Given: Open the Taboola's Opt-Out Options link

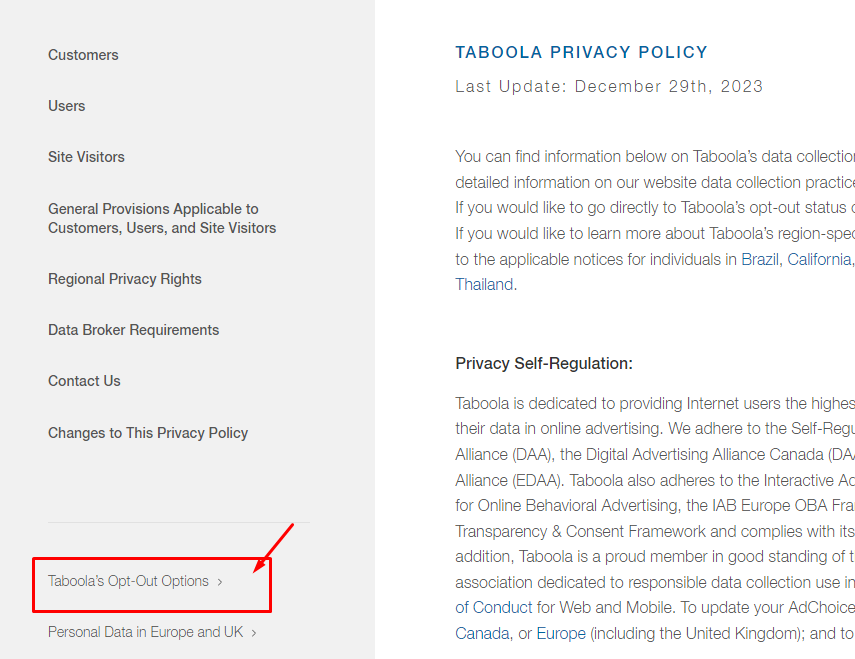Looking at the screenshot, I should tap(128, 581).
